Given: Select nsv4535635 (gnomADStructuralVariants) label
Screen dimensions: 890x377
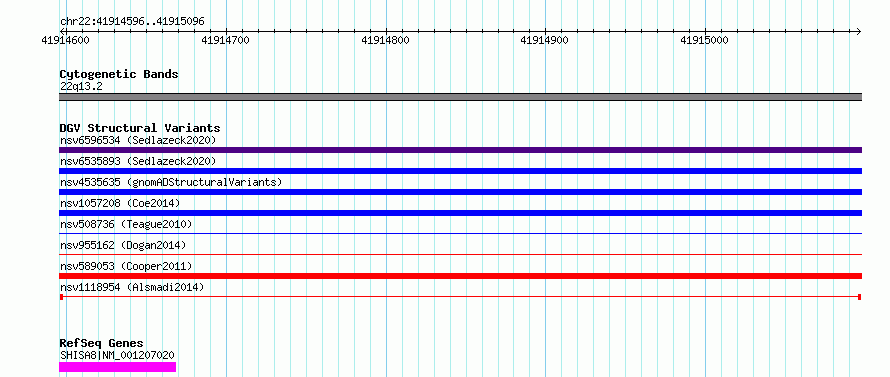Looking at the screenshot, I should point(171,182).
